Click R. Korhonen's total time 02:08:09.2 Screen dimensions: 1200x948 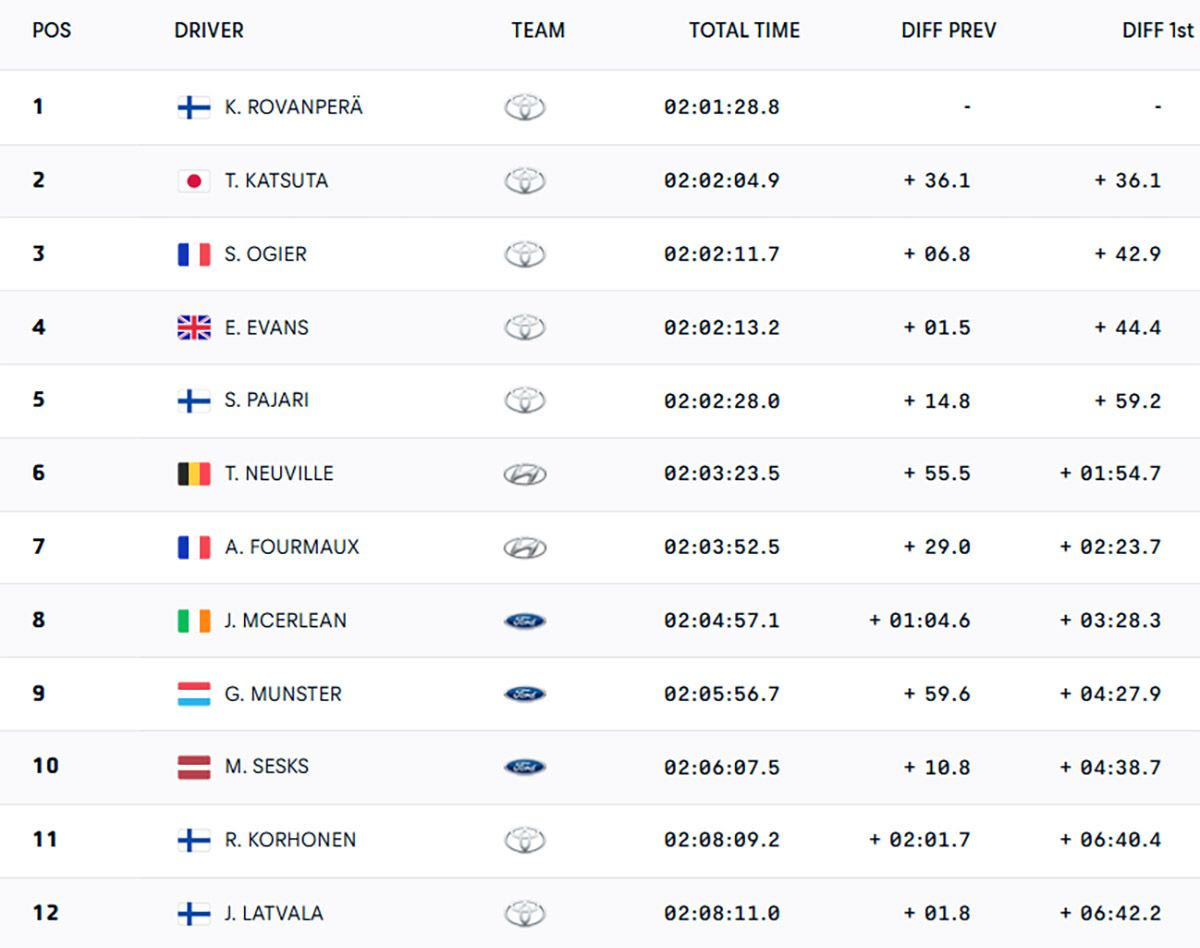[x=721, y=840]
